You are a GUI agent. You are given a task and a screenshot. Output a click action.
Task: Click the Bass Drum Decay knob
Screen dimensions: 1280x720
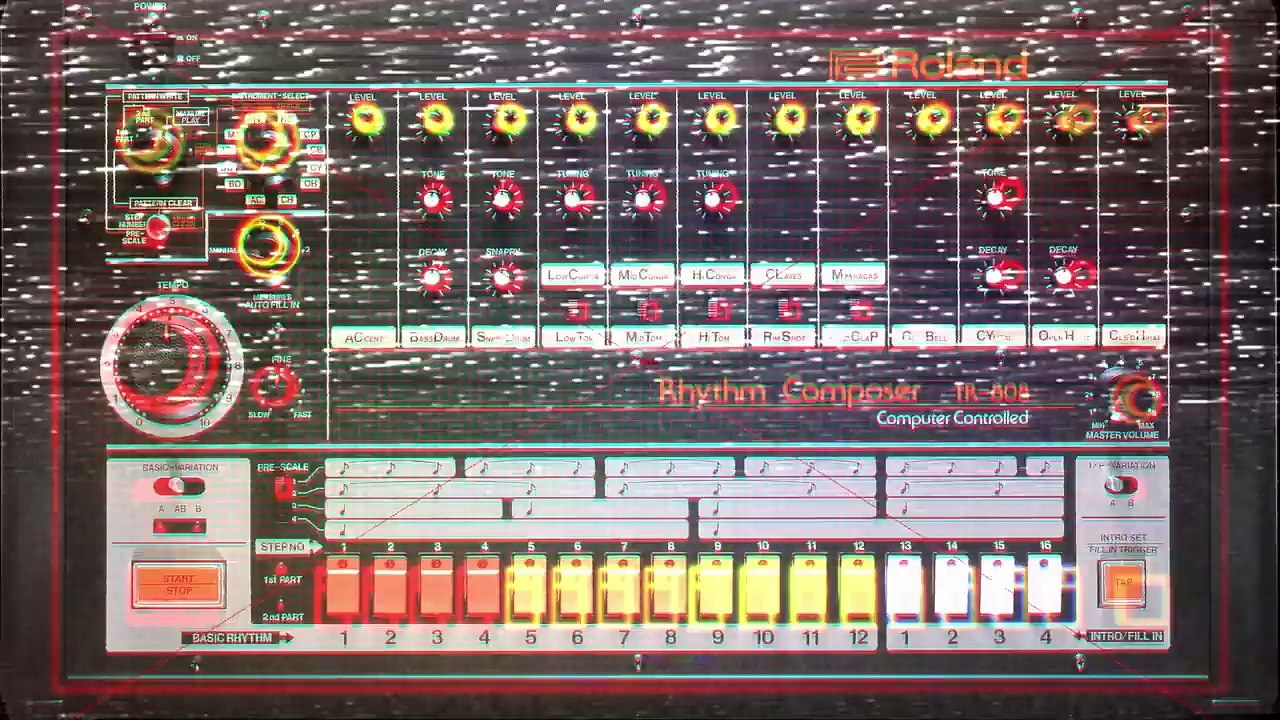[434, 278]
